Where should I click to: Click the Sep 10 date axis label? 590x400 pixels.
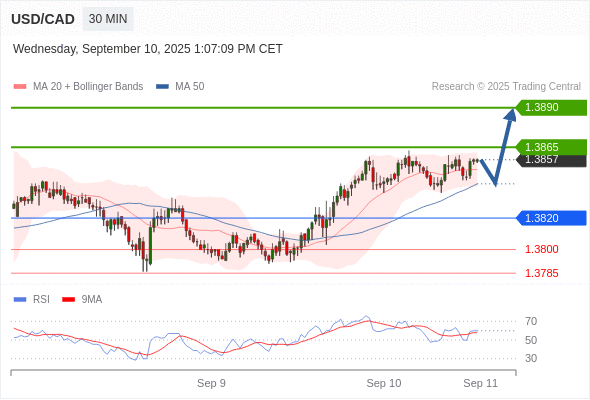[384, 383]
